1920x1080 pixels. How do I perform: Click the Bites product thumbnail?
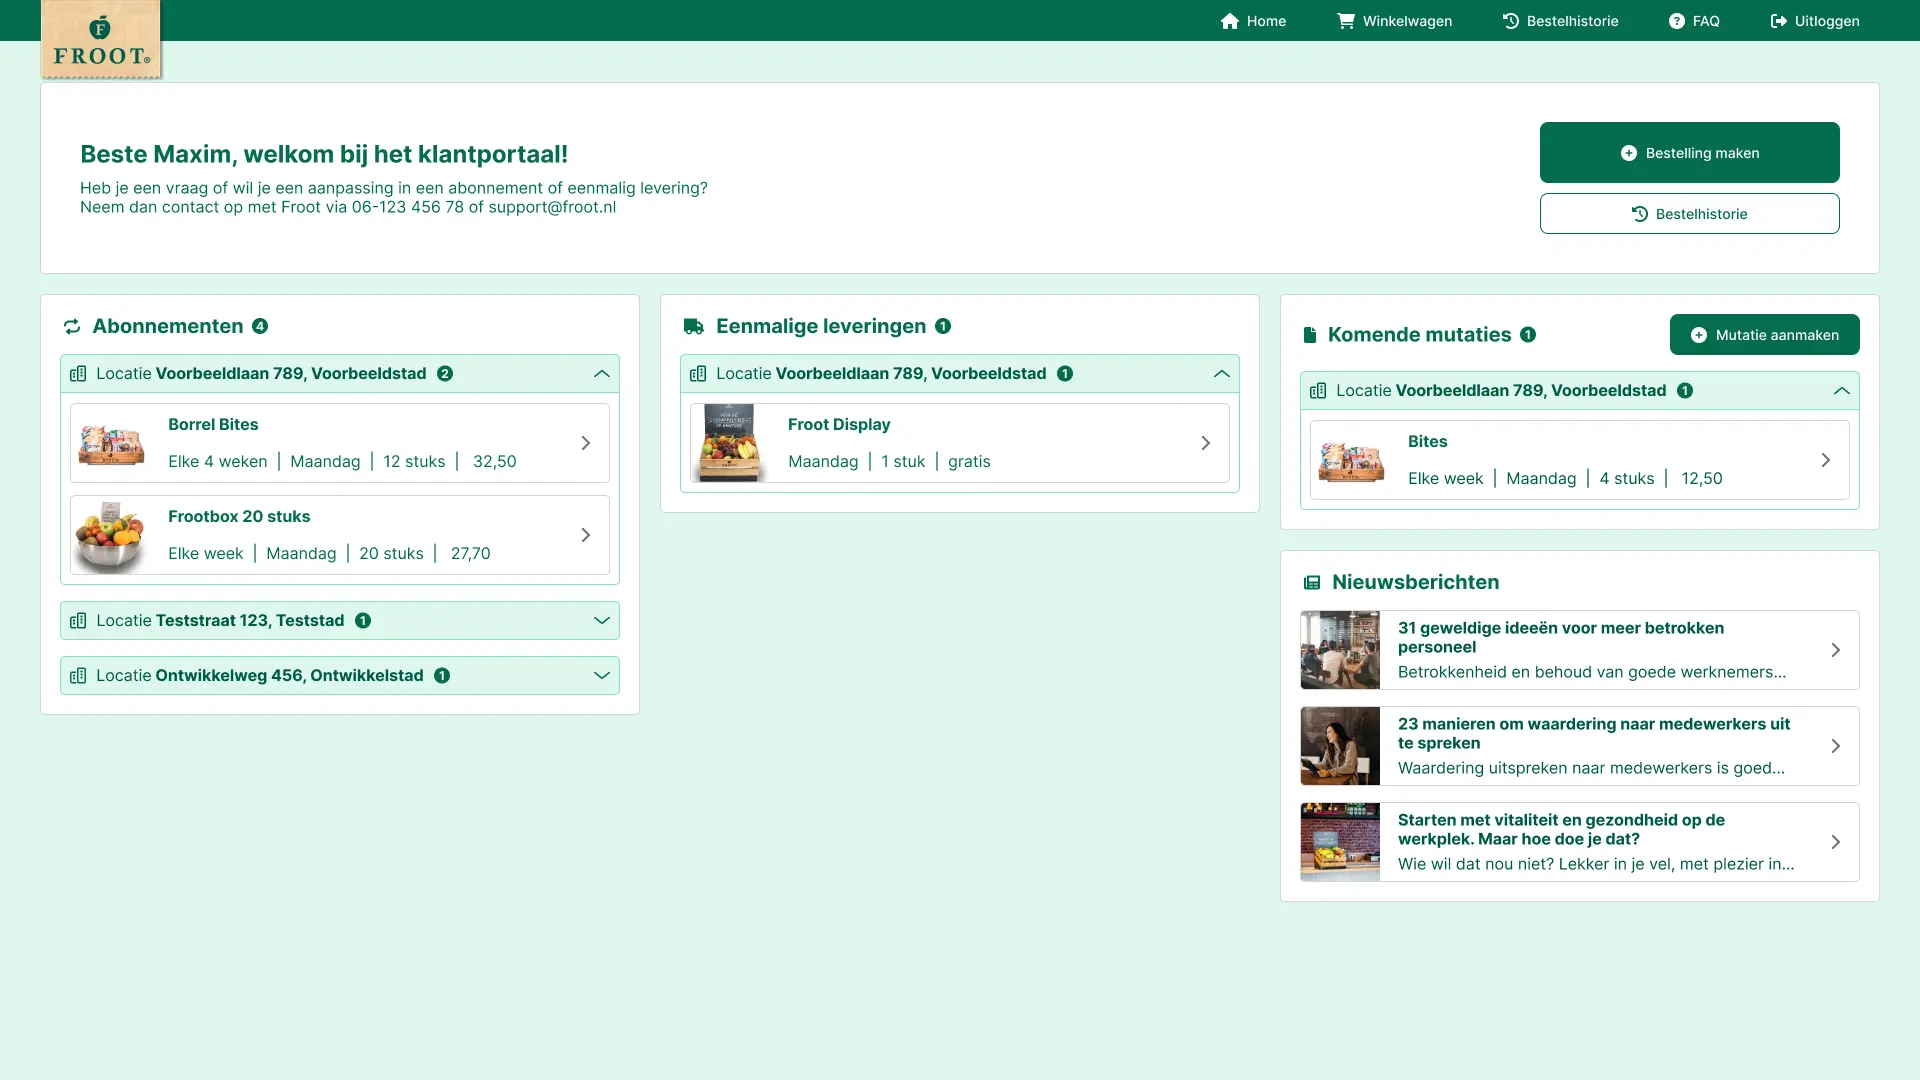tap(1351, 461)
